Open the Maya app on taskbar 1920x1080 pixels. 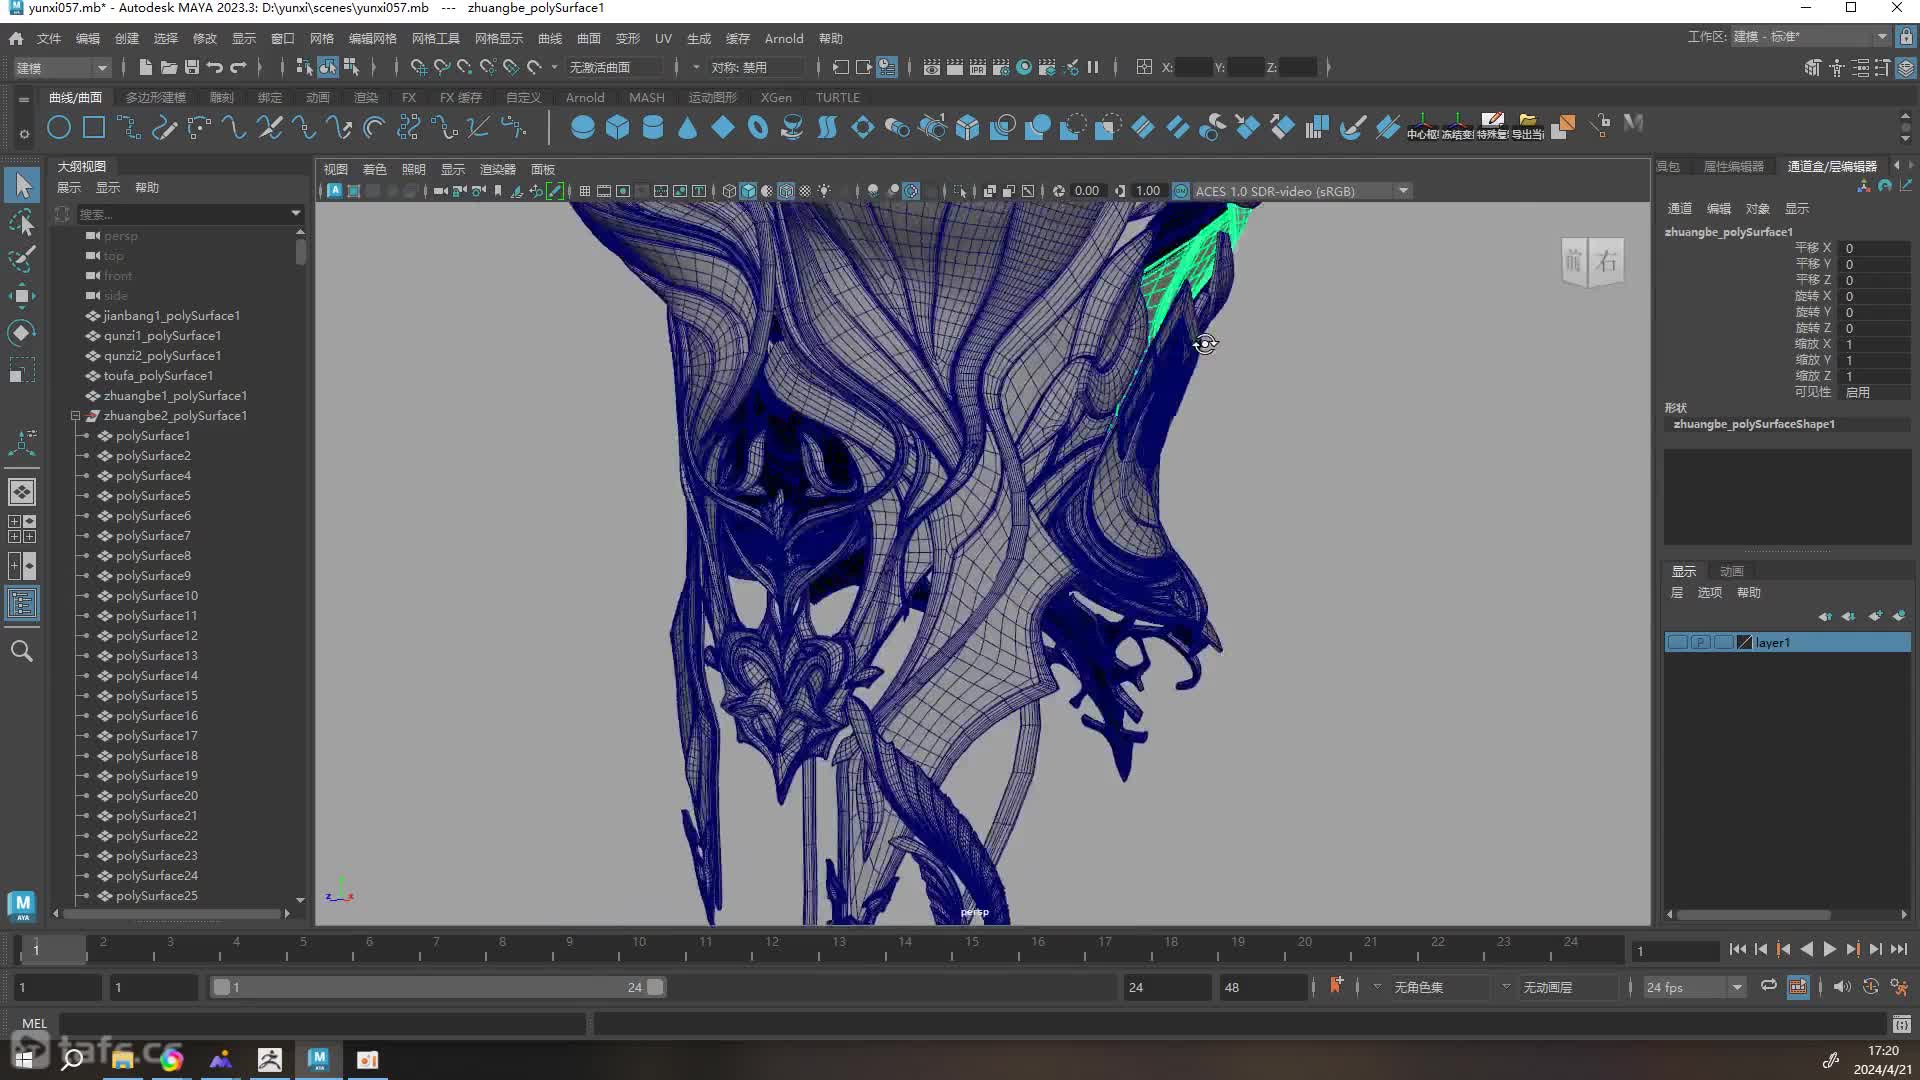[x=318, y=1059]
